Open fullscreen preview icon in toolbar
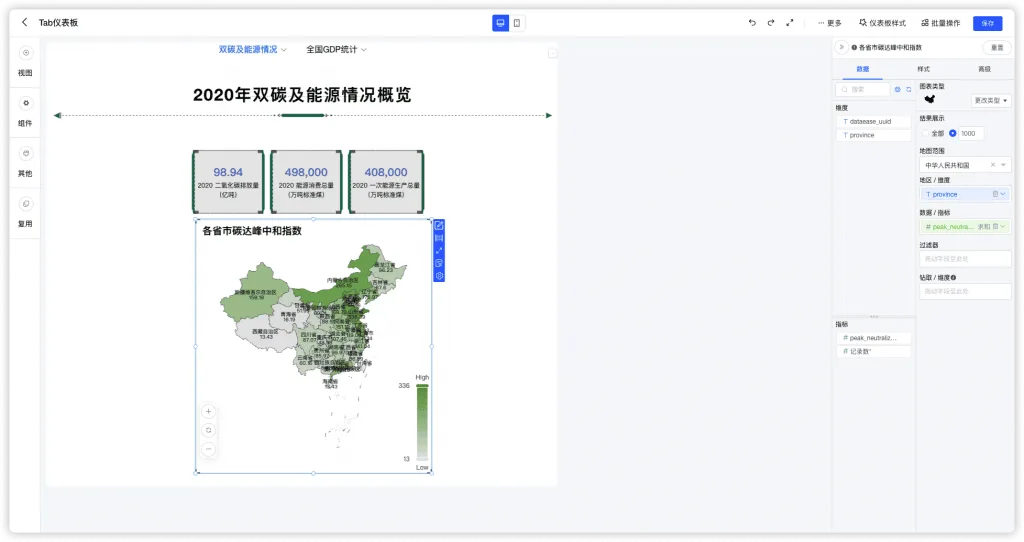 [x=790, y=23]
